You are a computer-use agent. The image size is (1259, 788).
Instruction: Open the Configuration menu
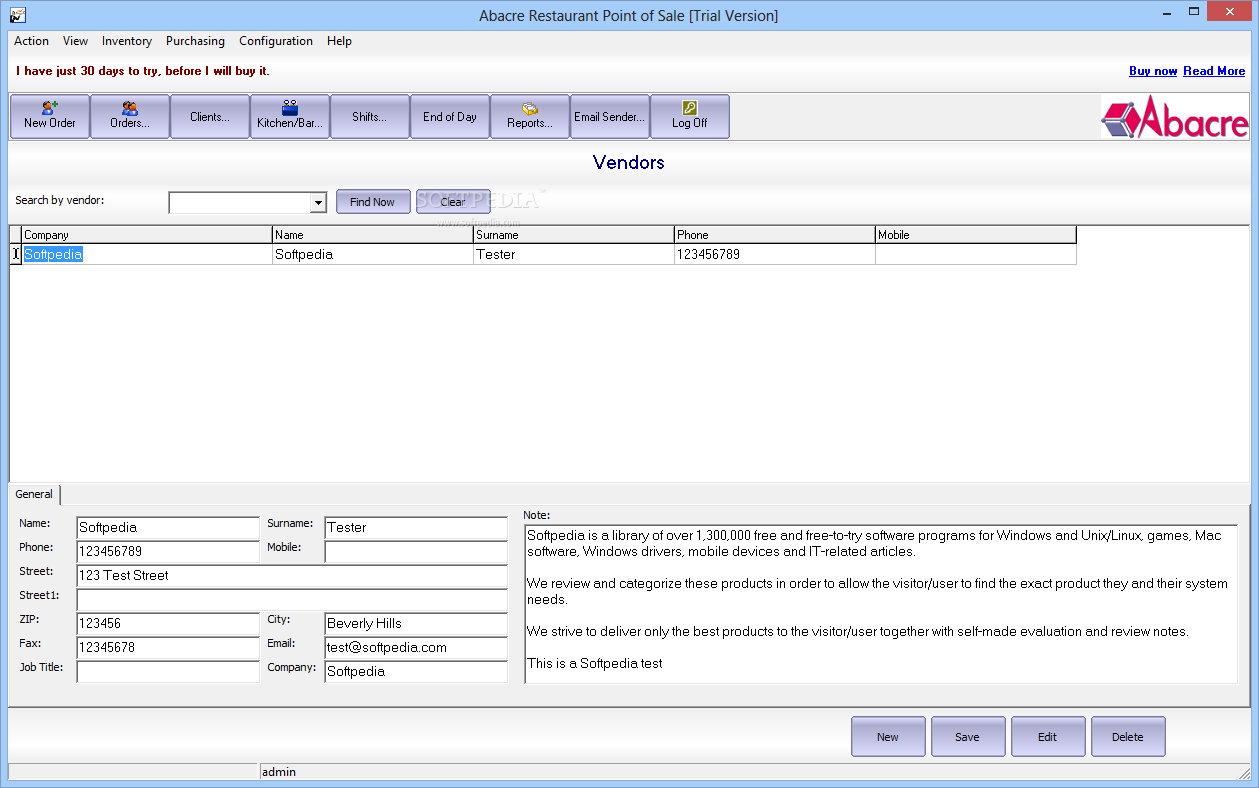(276, 41)
